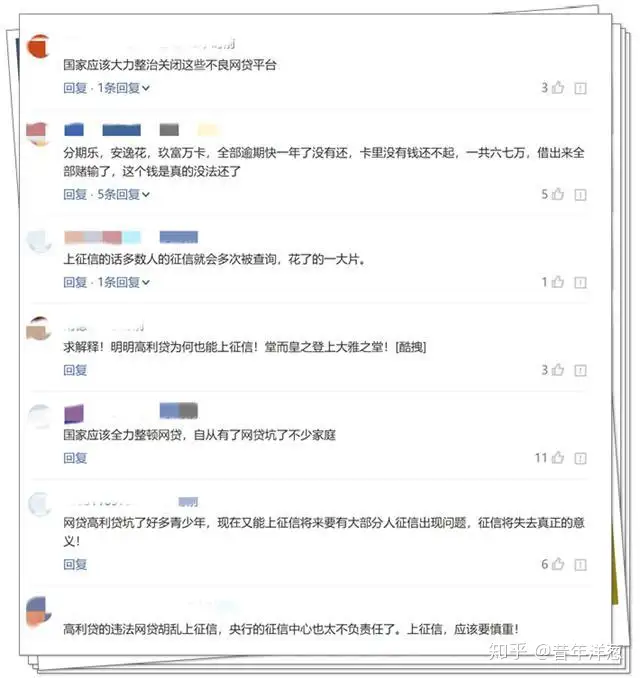Like the 上征信的话多数人 comment
Viewport: 640px width, 678px height.
[x=558, y=282]
